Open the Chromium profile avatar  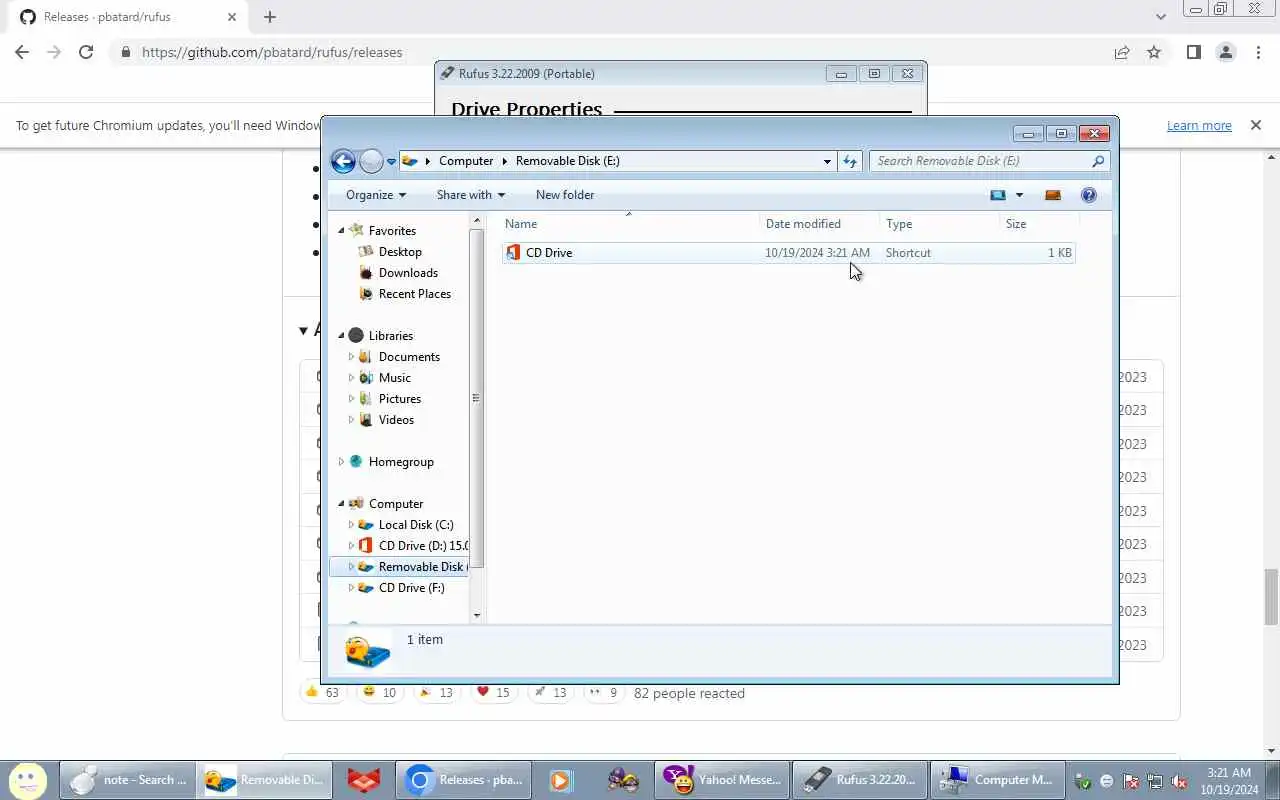1226,53
